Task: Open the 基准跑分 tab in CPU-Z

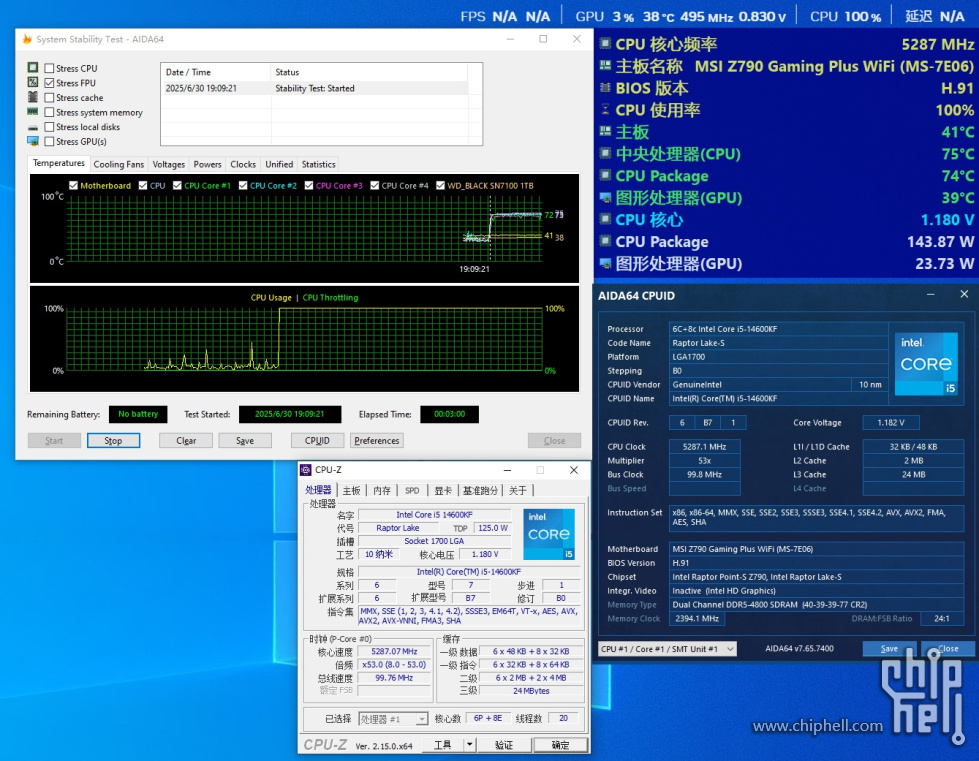Action: pos(480,491)
